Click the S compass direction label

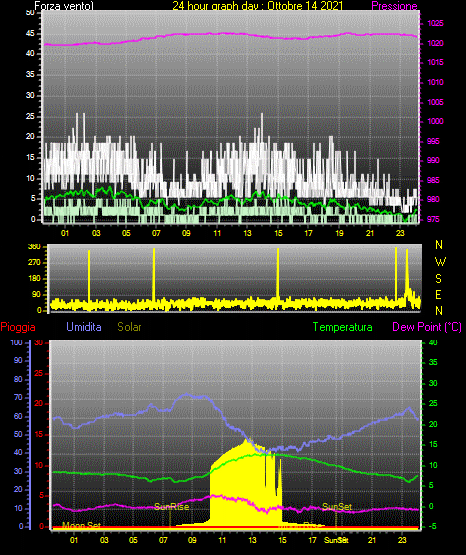click(438, 279)
